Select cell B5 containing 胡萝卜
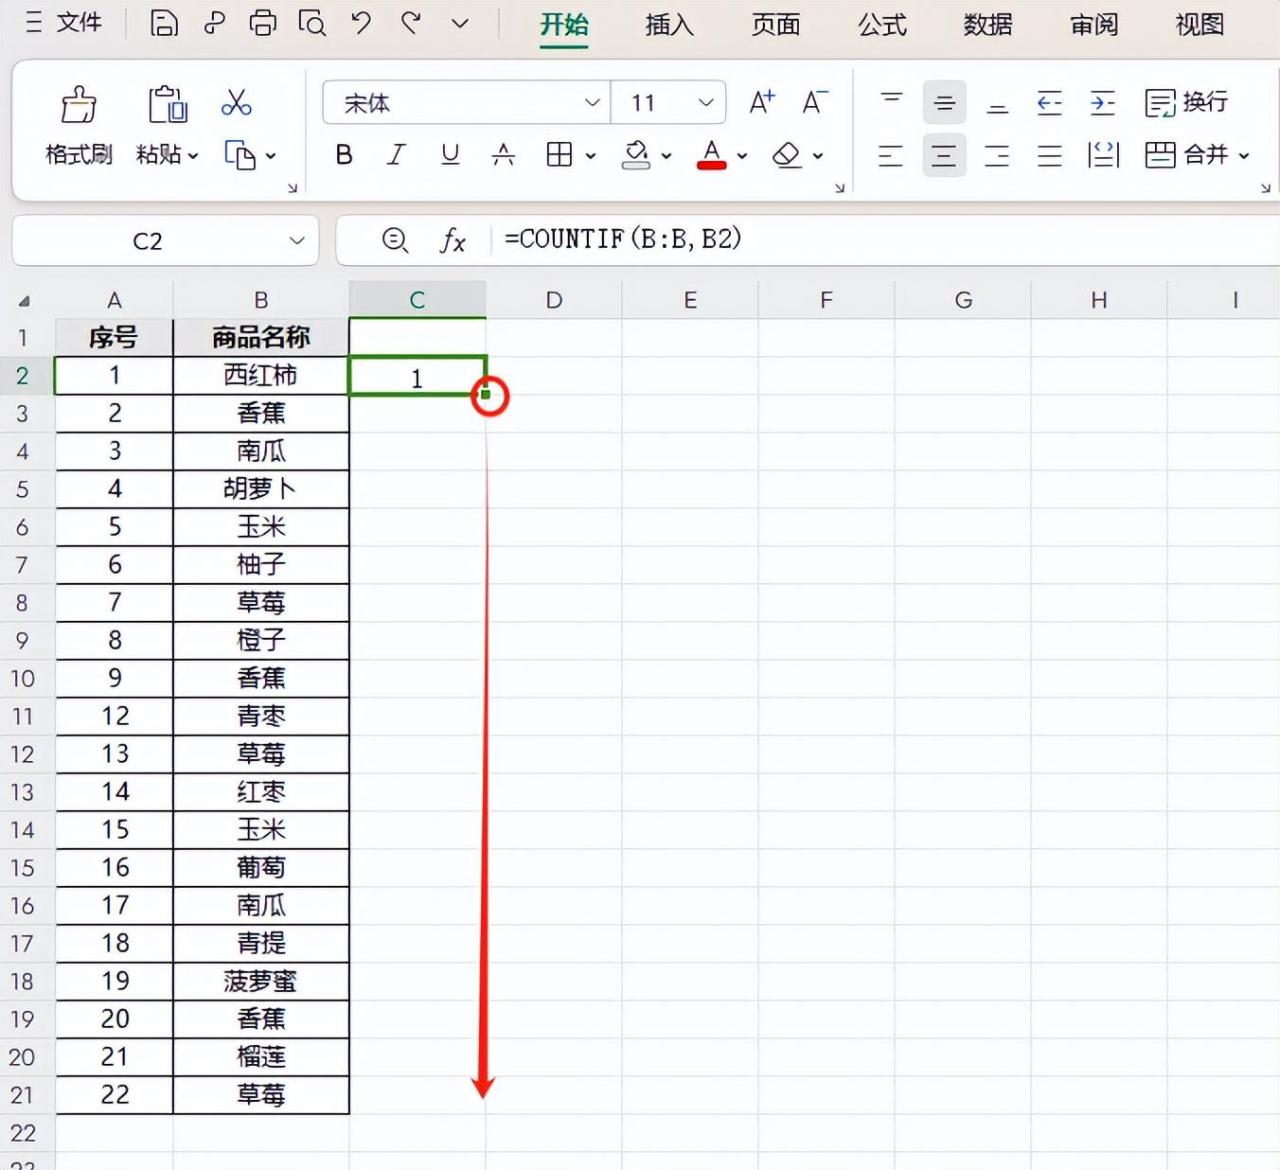1280x1170 pixels. tap(261, 489)
